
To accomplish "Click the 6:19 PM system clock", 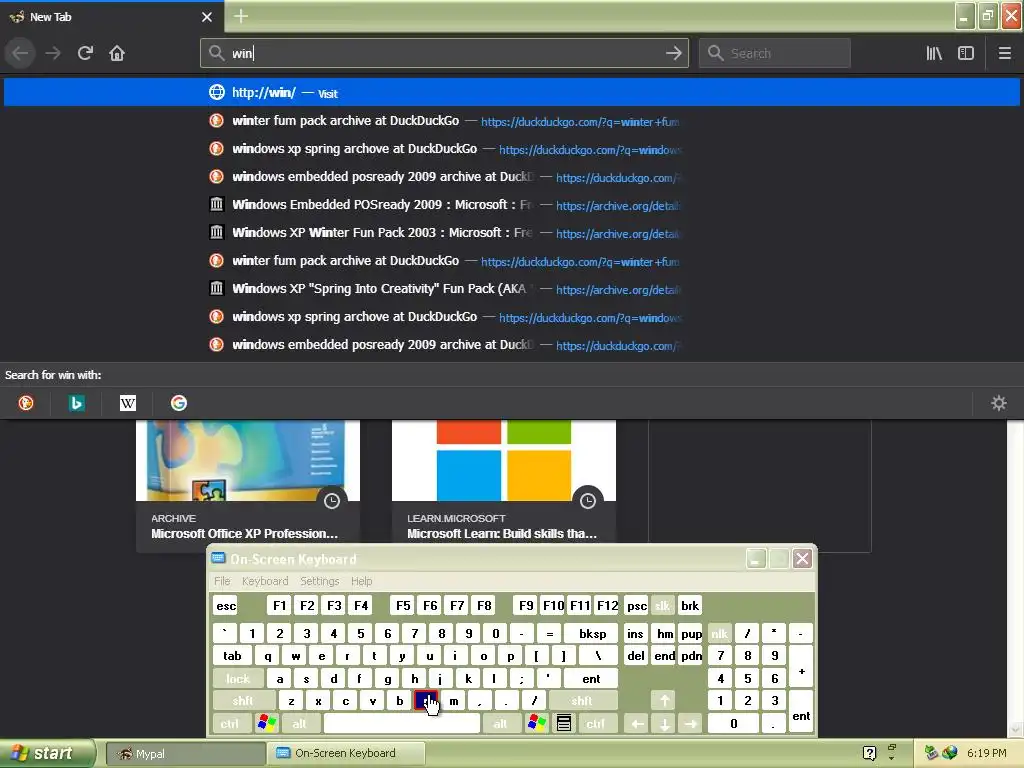I will coord(986,753).
